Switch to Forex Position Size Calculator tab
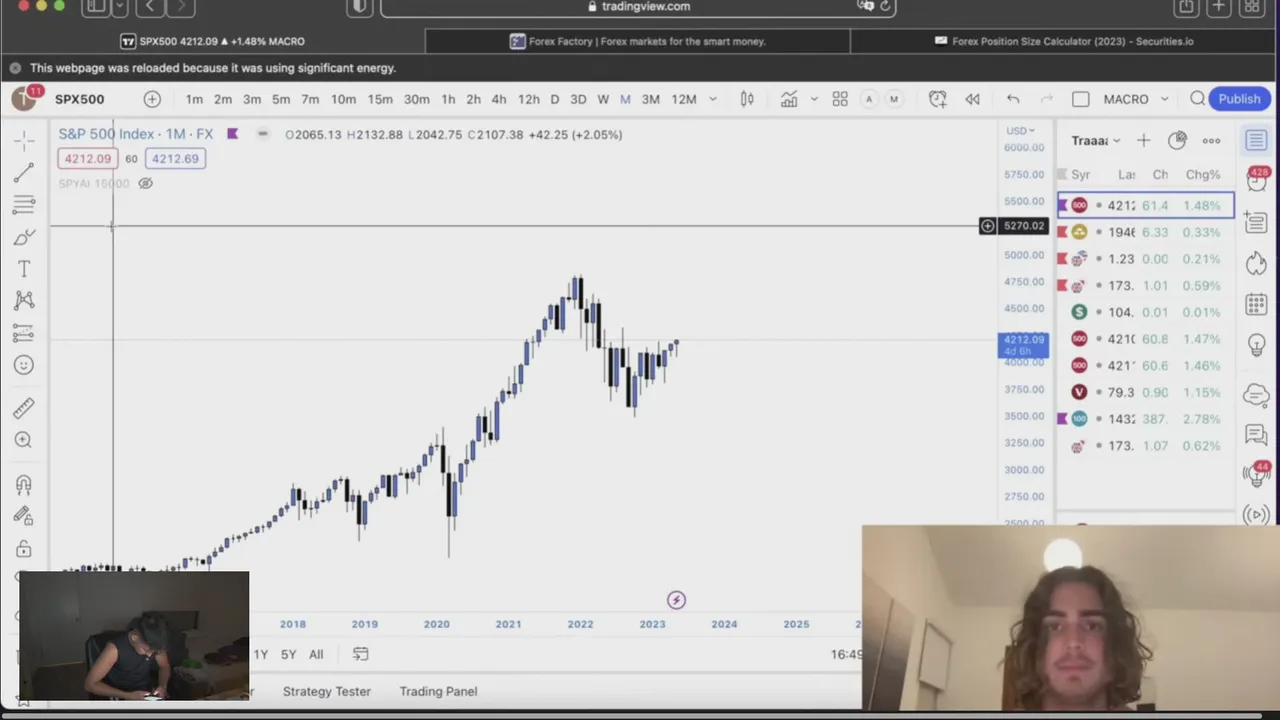Viewport: 1280px width, 720px height. point(1064,41)
